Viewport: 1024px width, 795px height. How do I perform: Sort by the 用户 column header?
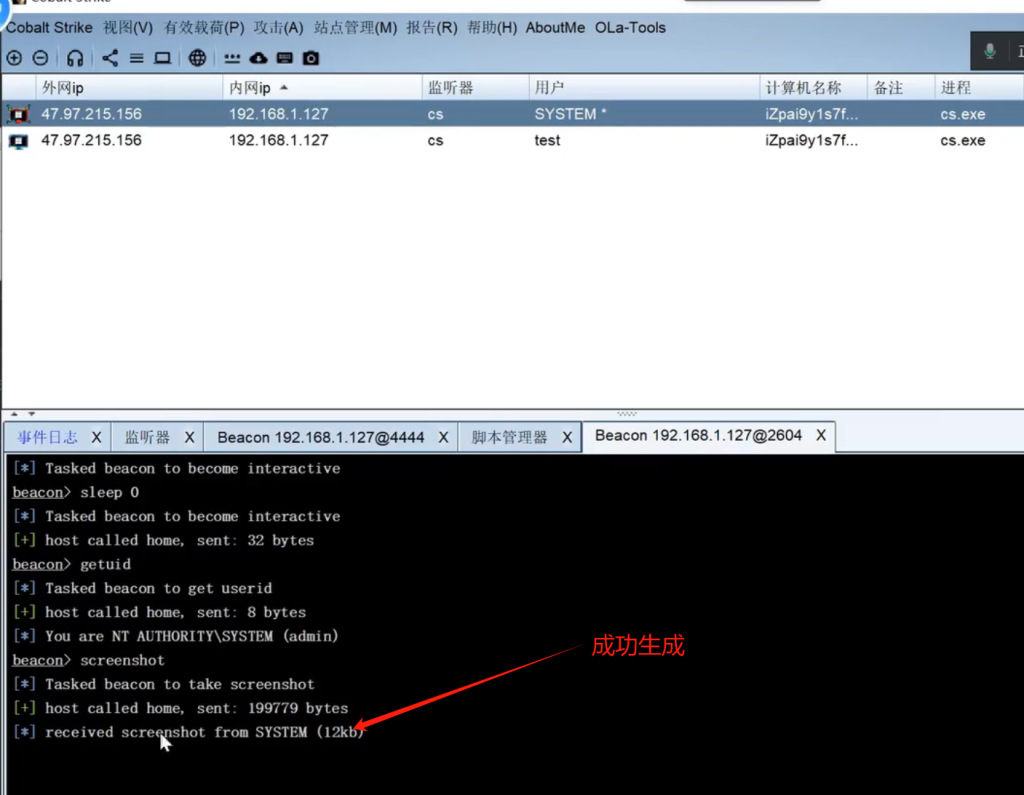(645, 88)
